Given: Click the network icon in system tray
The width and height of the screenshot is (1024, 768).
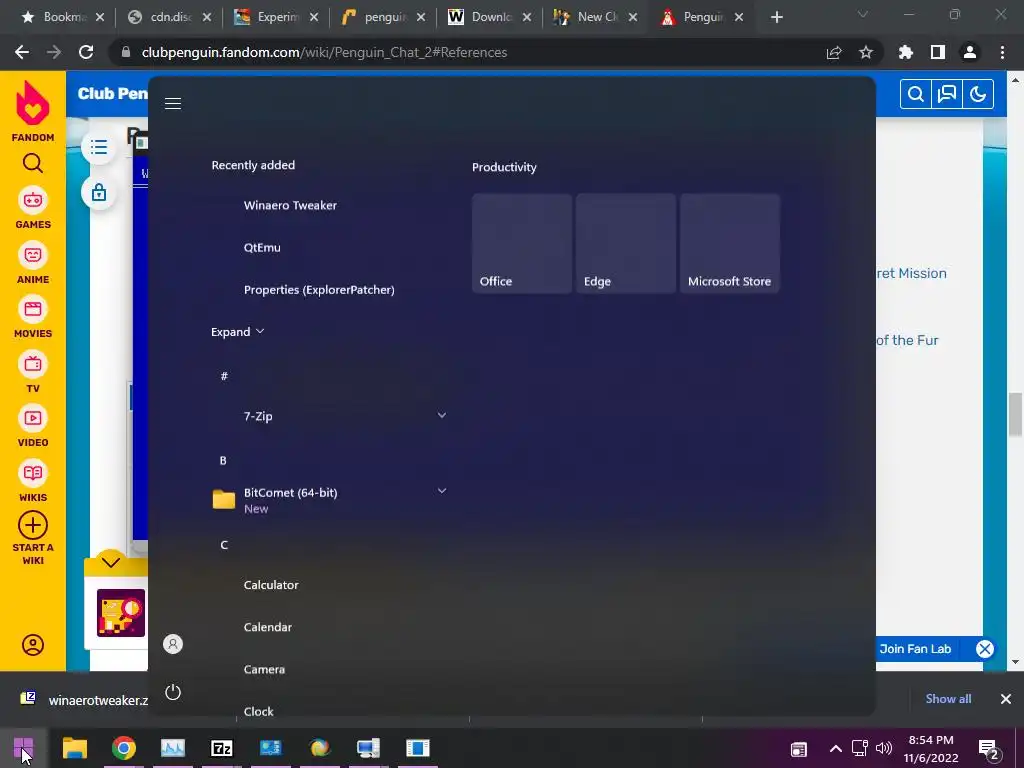Looking at the screenshot, I should point(859,748).
